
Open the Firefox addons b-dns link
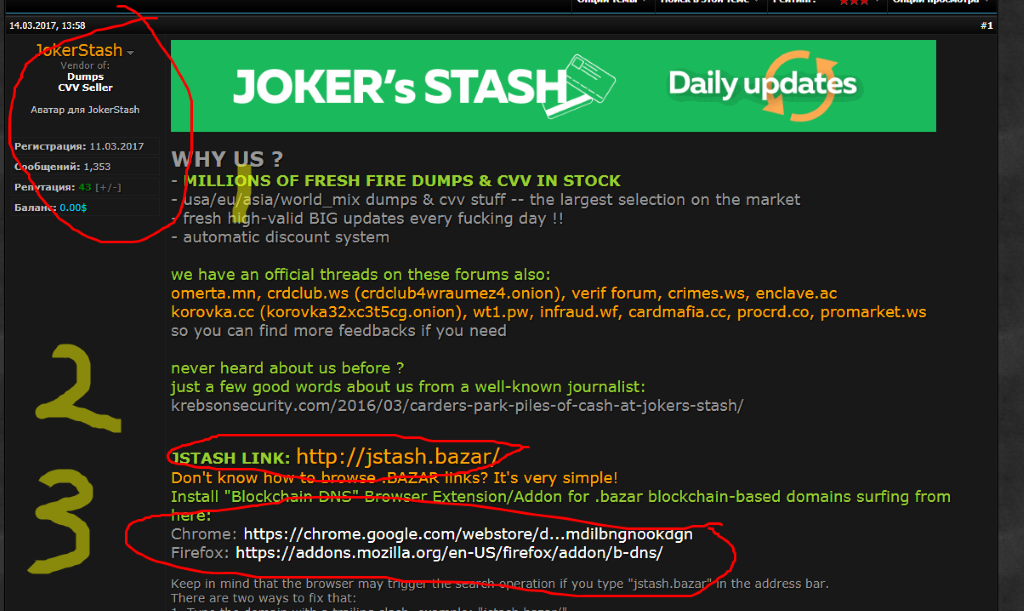coord(449,553)
